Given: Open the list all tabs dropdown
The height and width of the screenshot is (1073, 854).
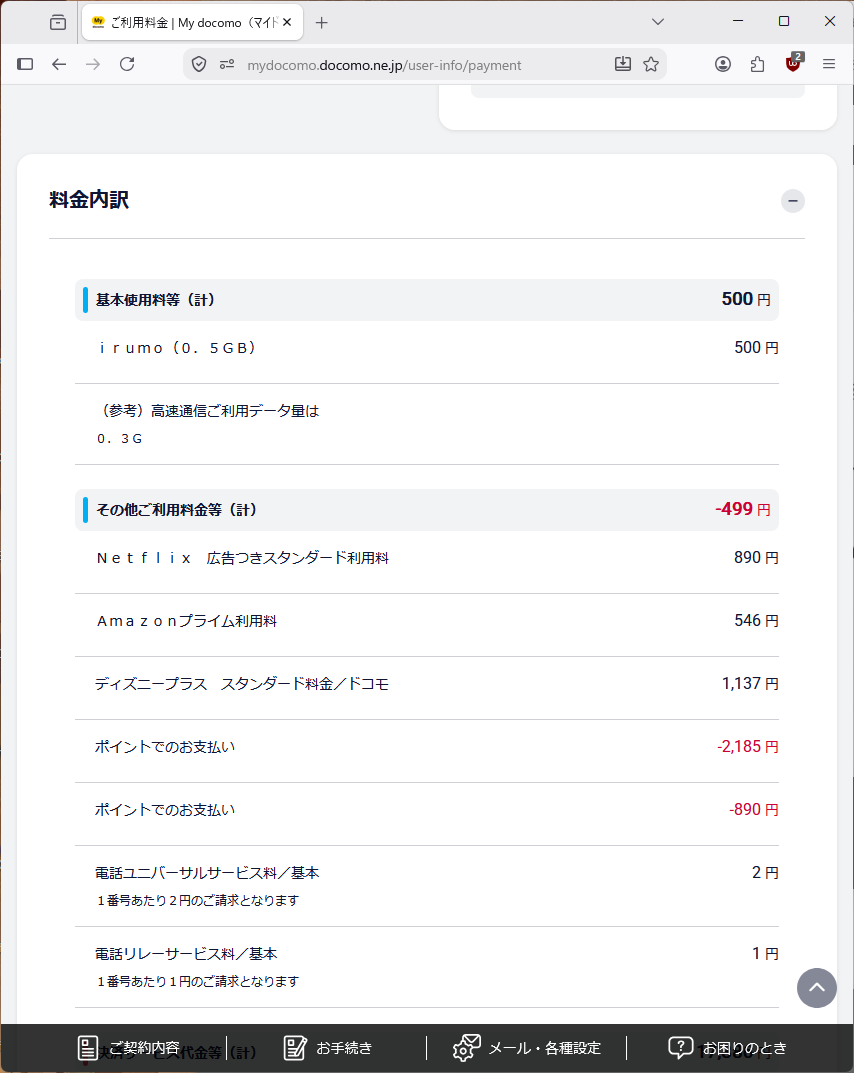Looking at the screenshot, I should pyautogui.click(x=658, y=22).
